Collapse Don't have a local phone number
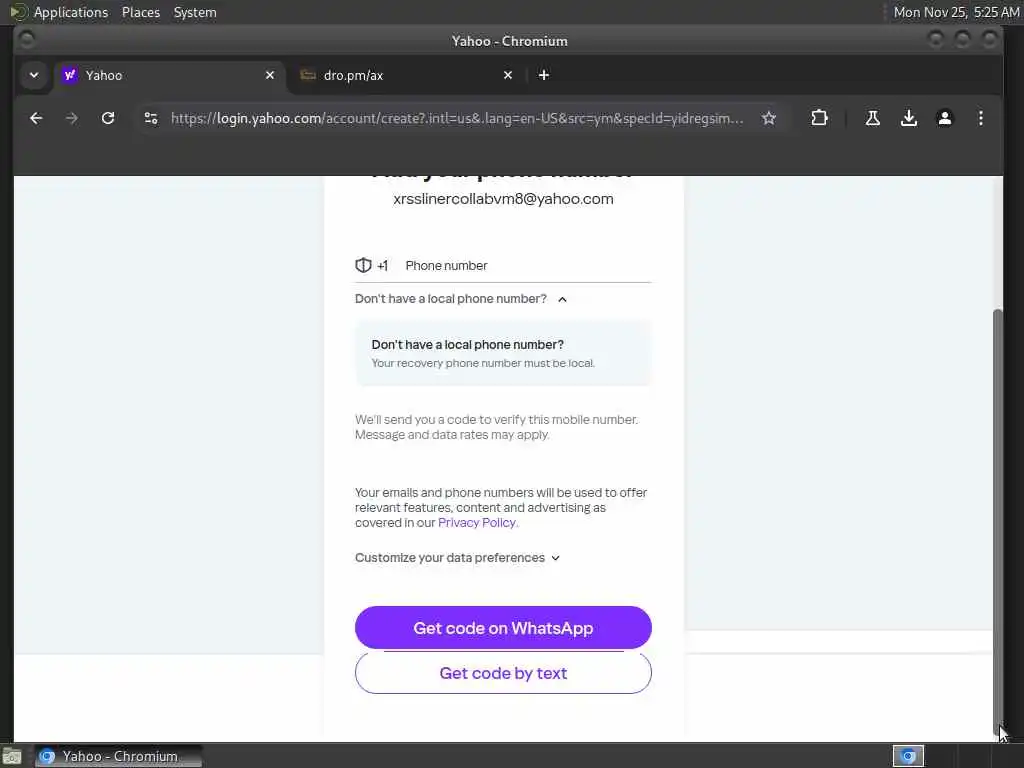The width and height of the screenshot is (1024, 768). point(460,299)
